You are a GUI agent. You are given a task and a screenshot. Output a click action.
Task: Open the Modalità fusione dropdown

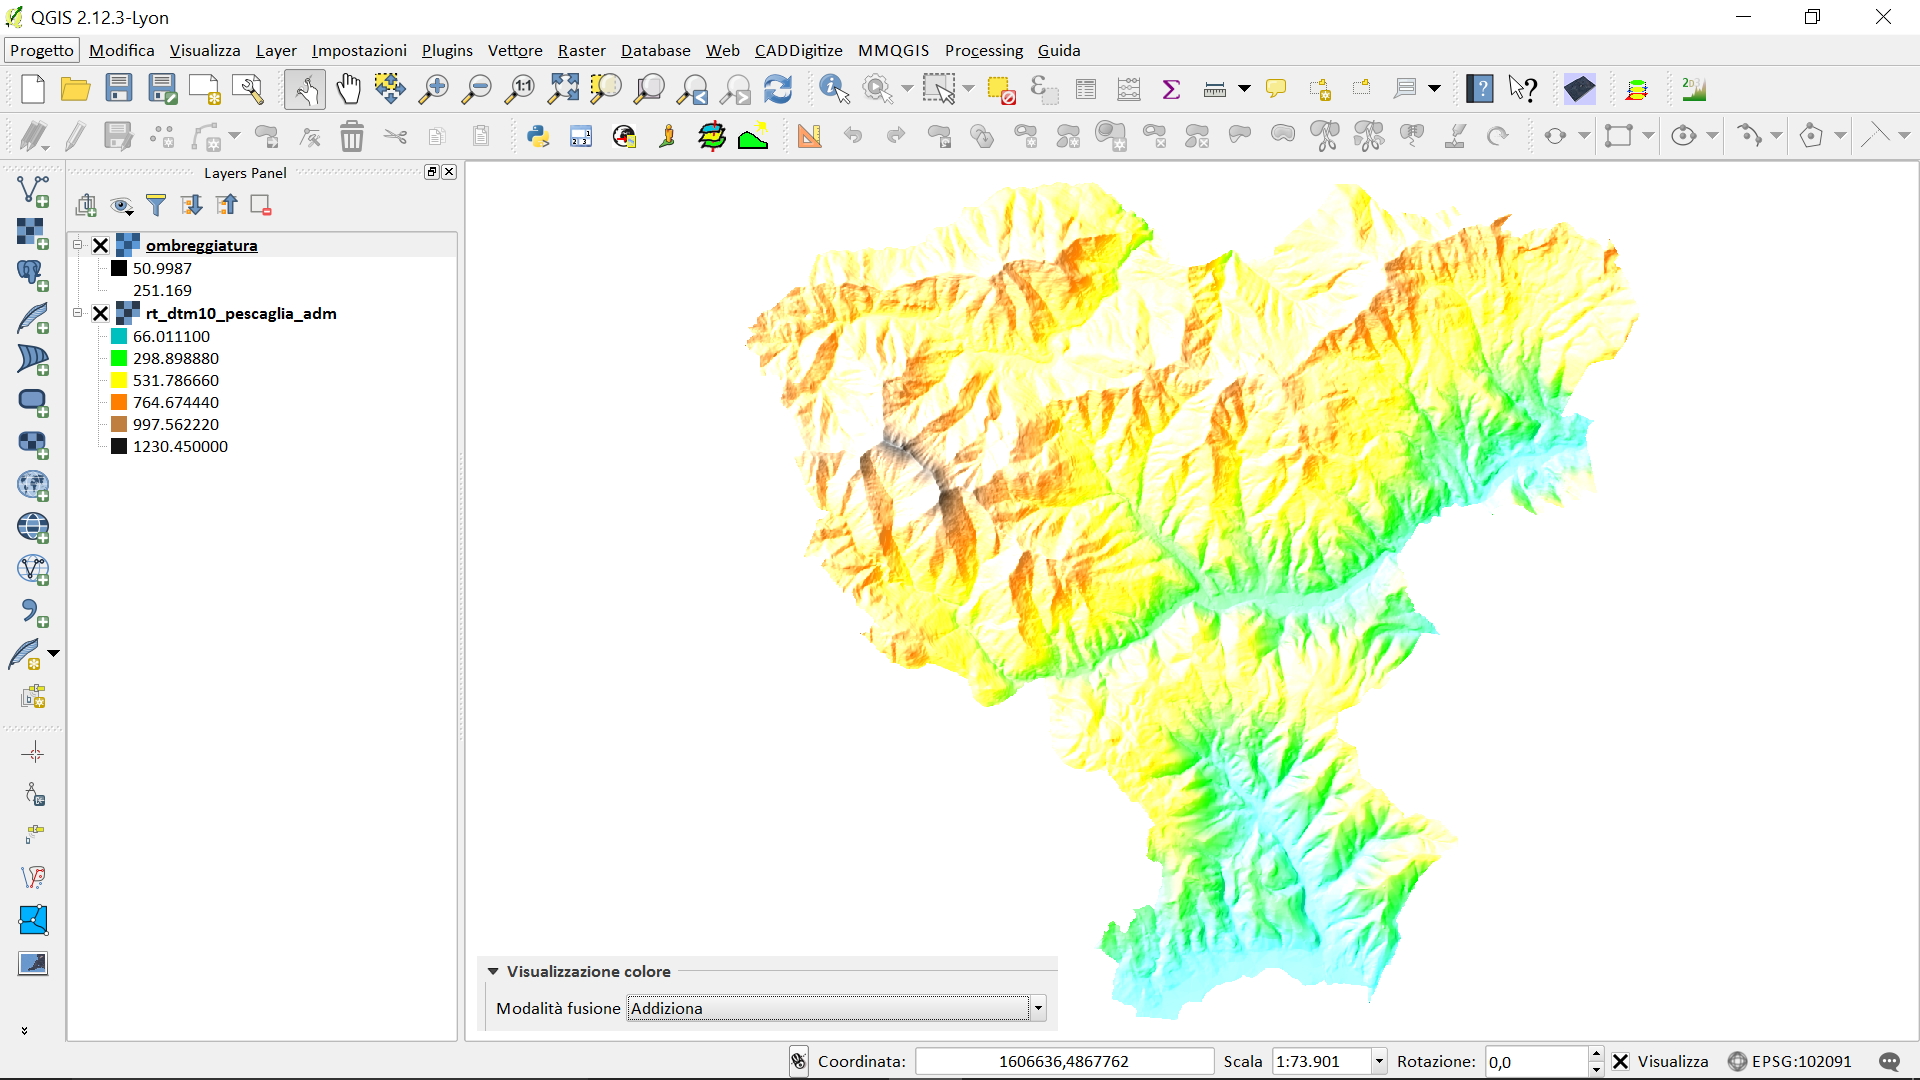[1038, 1008]
